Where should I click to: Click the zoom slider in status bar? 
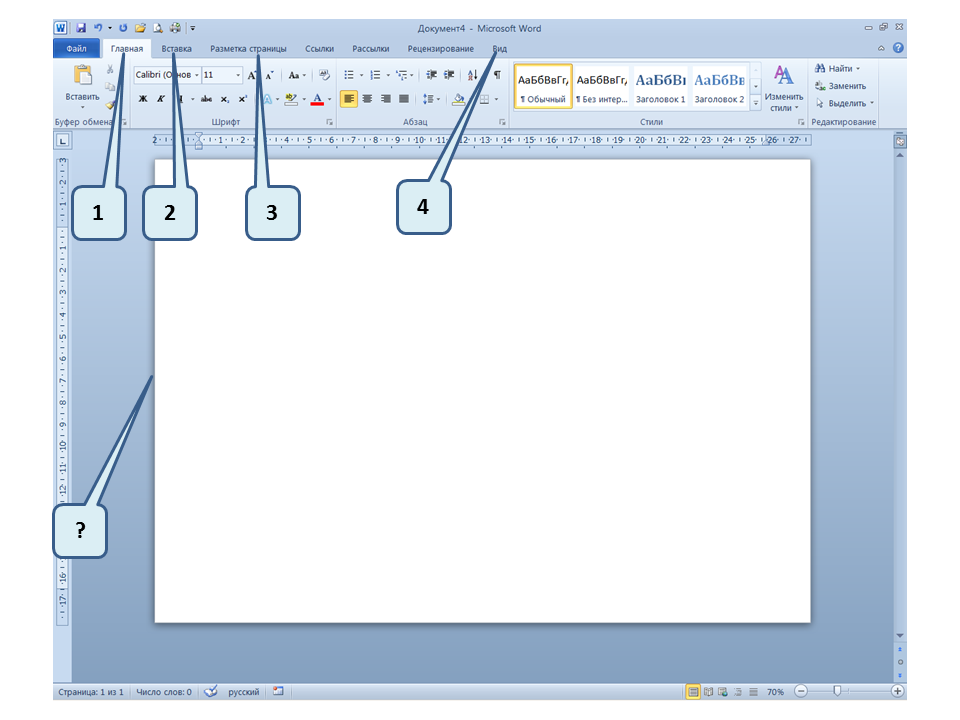[x=837, y=691]
